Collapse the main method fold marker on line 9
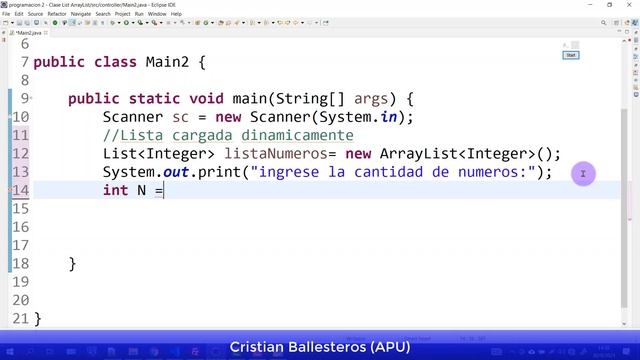 (x=31, y=98)
